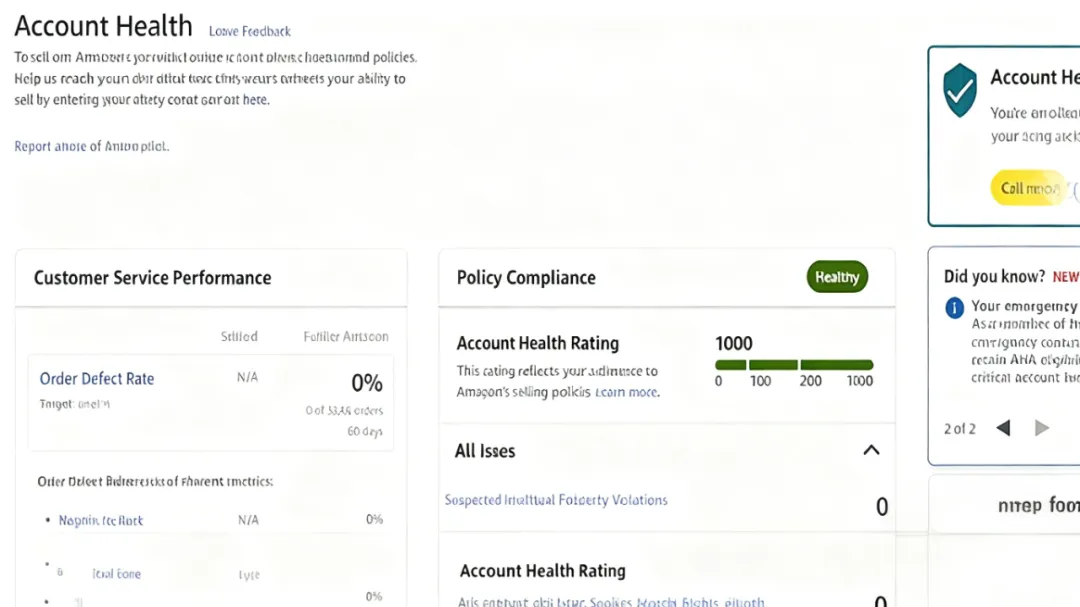The image size is (1080, 607).
Task: Collapse the All Issues section chevron
Action: [x=871, y=450]
